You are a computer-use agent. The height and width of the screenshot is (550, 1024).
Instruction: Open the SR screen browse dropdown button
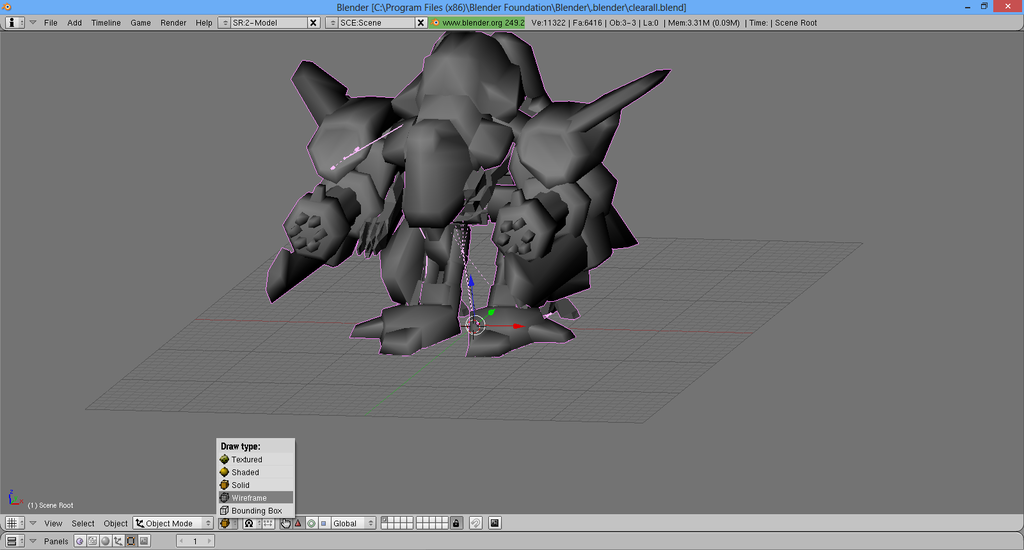[x=225, y=23]
